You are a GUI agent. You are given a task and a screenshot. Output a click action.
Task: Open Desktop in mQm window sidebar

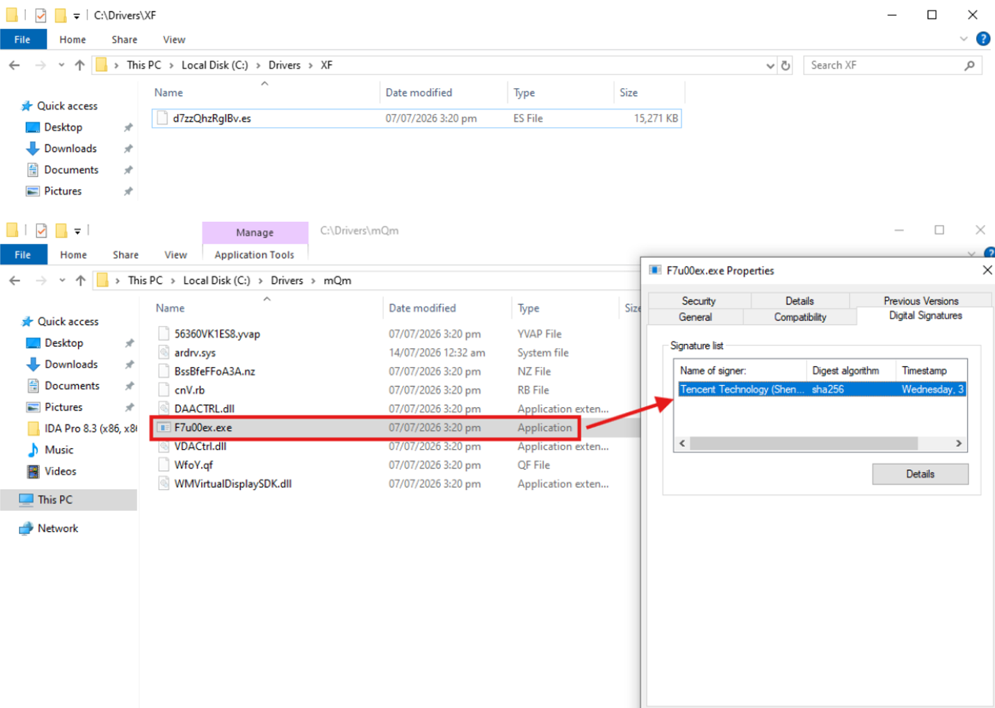(x=63, y=343)
